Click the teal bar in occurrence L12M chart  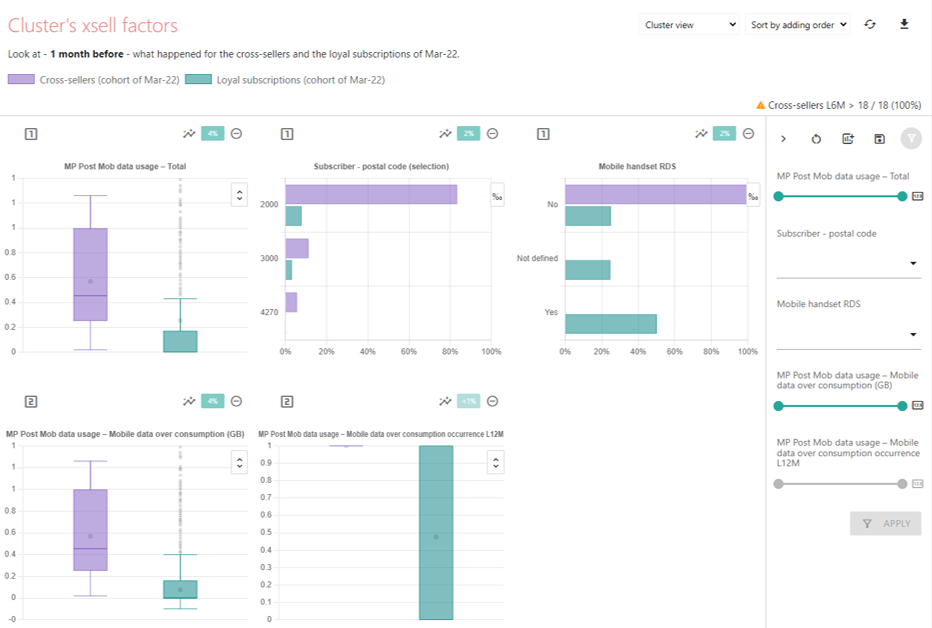click(436, 532)
